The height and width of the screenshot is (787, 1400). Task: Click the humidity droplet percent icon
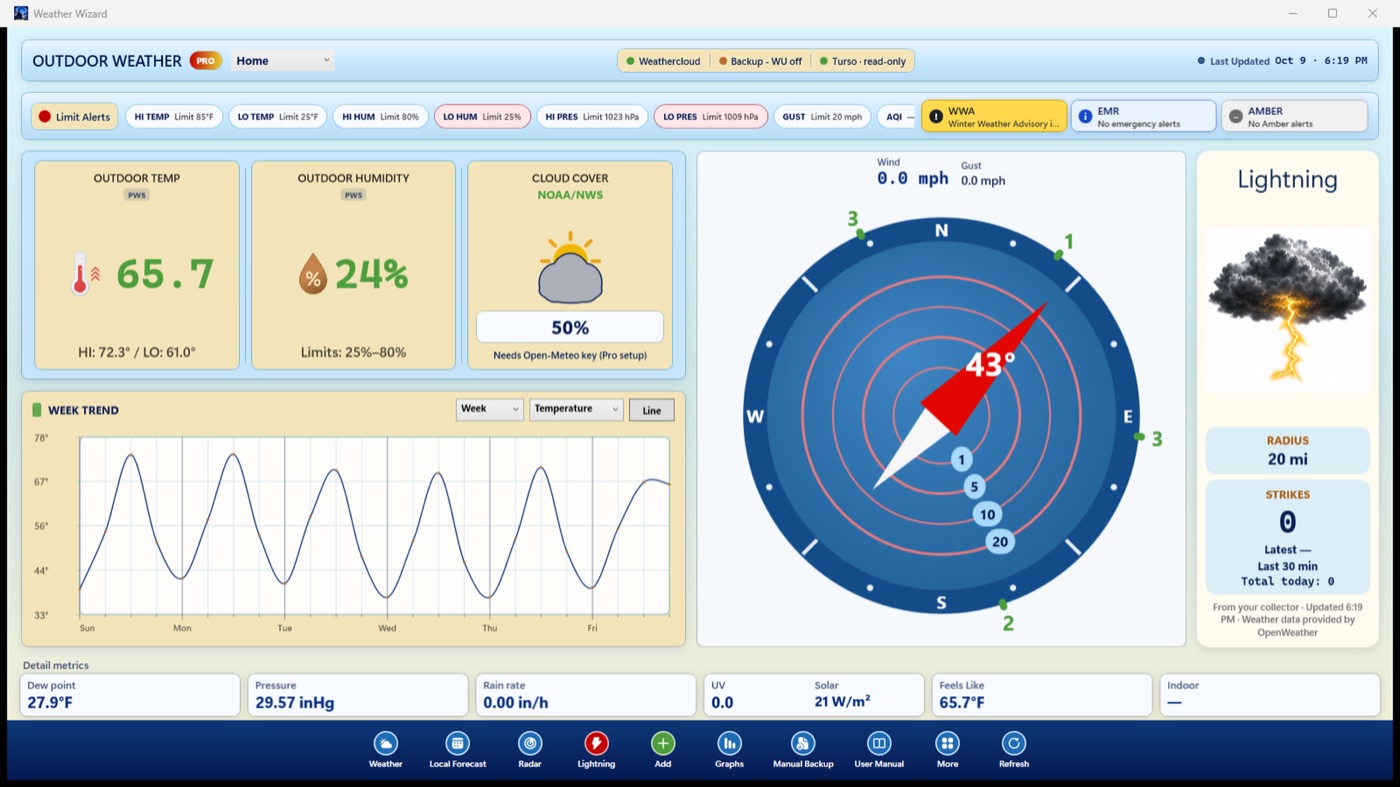(x=313, y=273)
